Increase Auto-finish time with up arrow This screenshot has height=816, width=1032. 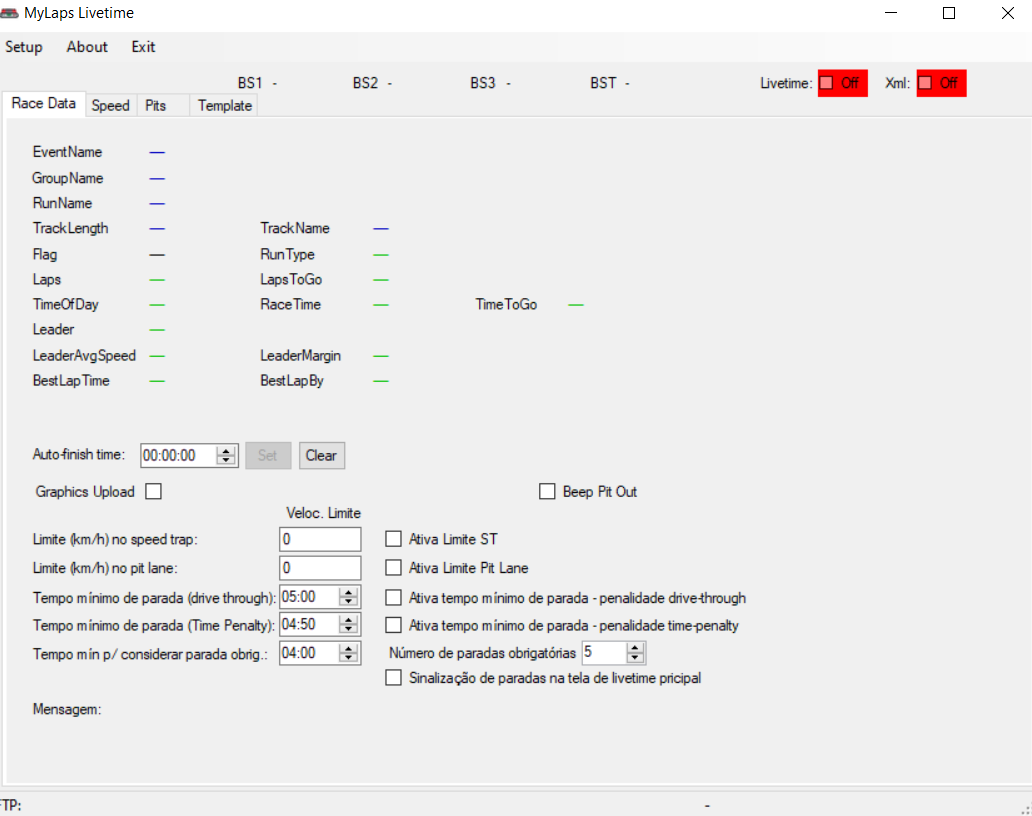[226, 451]
